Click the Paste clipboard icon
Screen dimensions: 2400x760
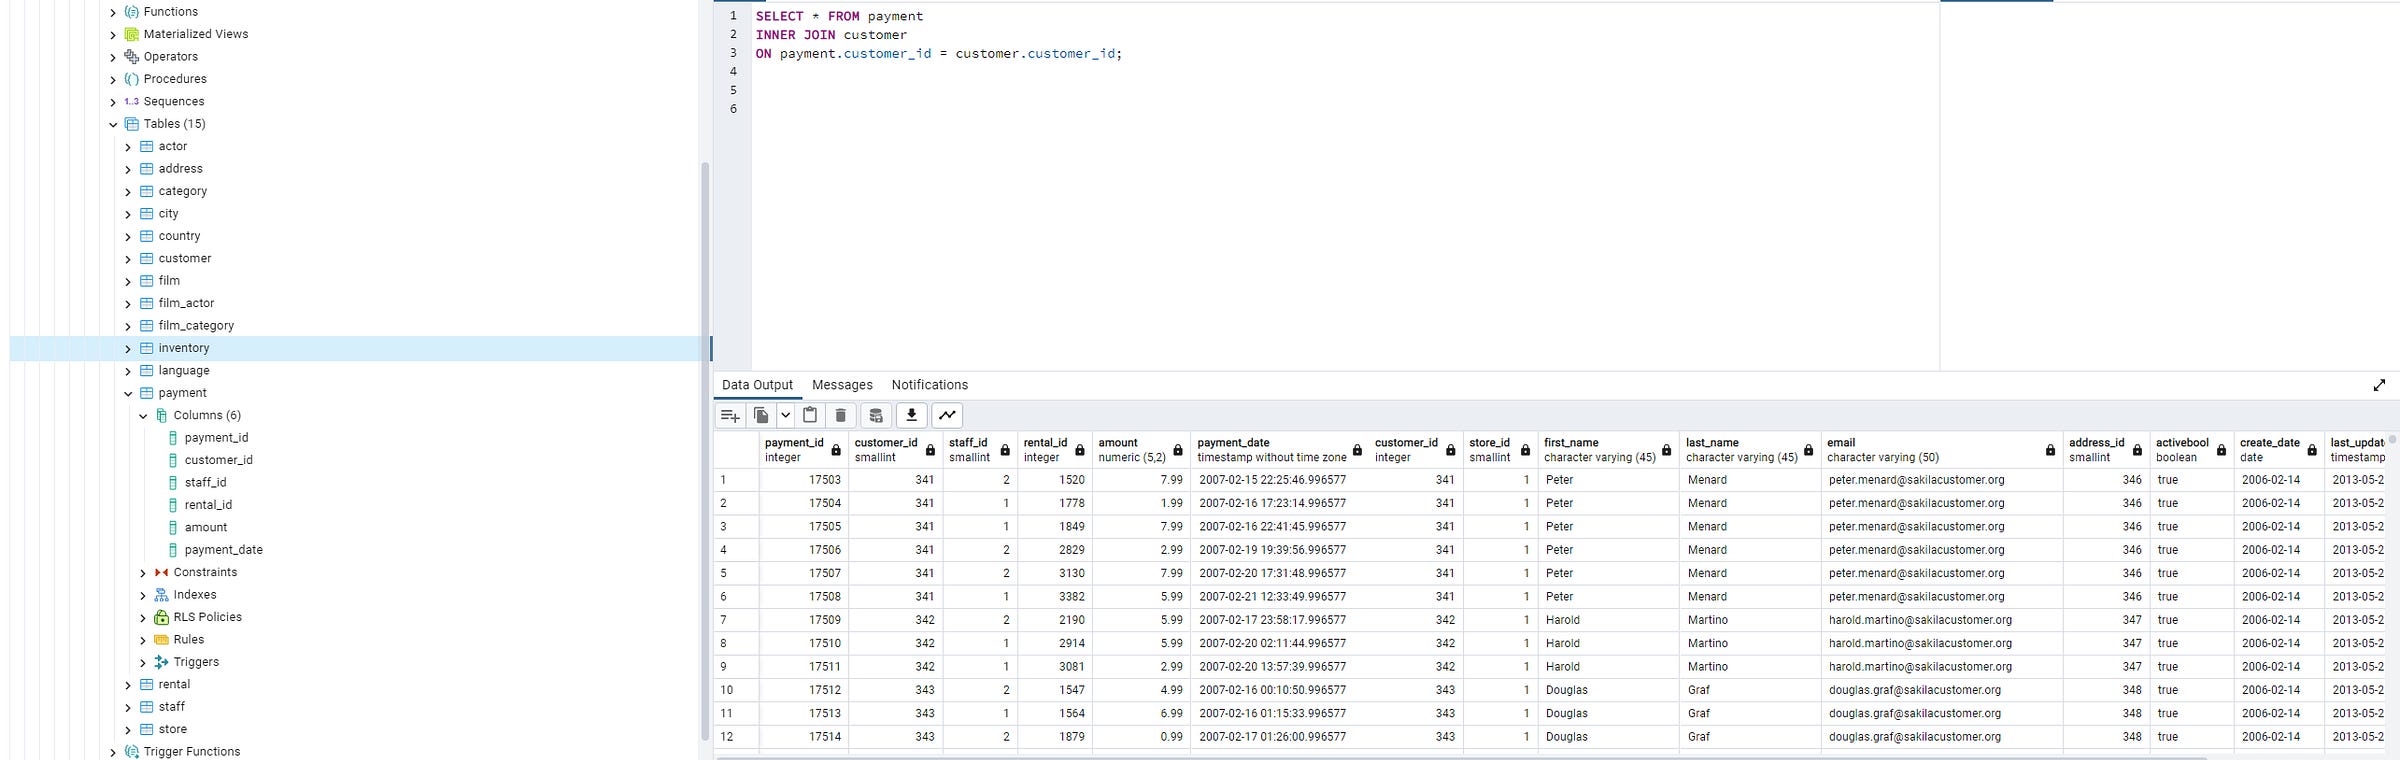[x=810, y=415]
